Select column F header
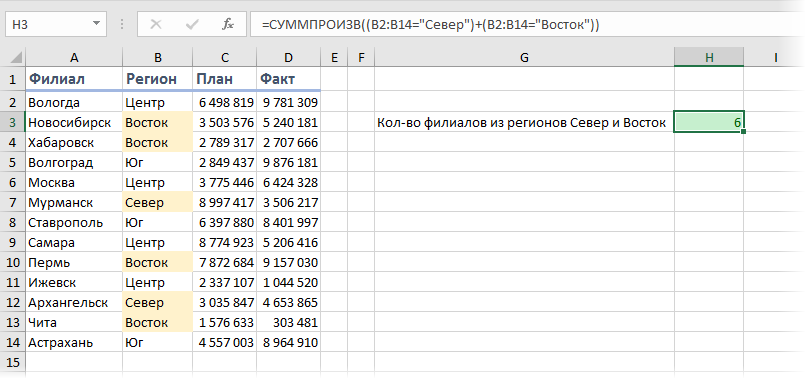 (x=361, y=58)
